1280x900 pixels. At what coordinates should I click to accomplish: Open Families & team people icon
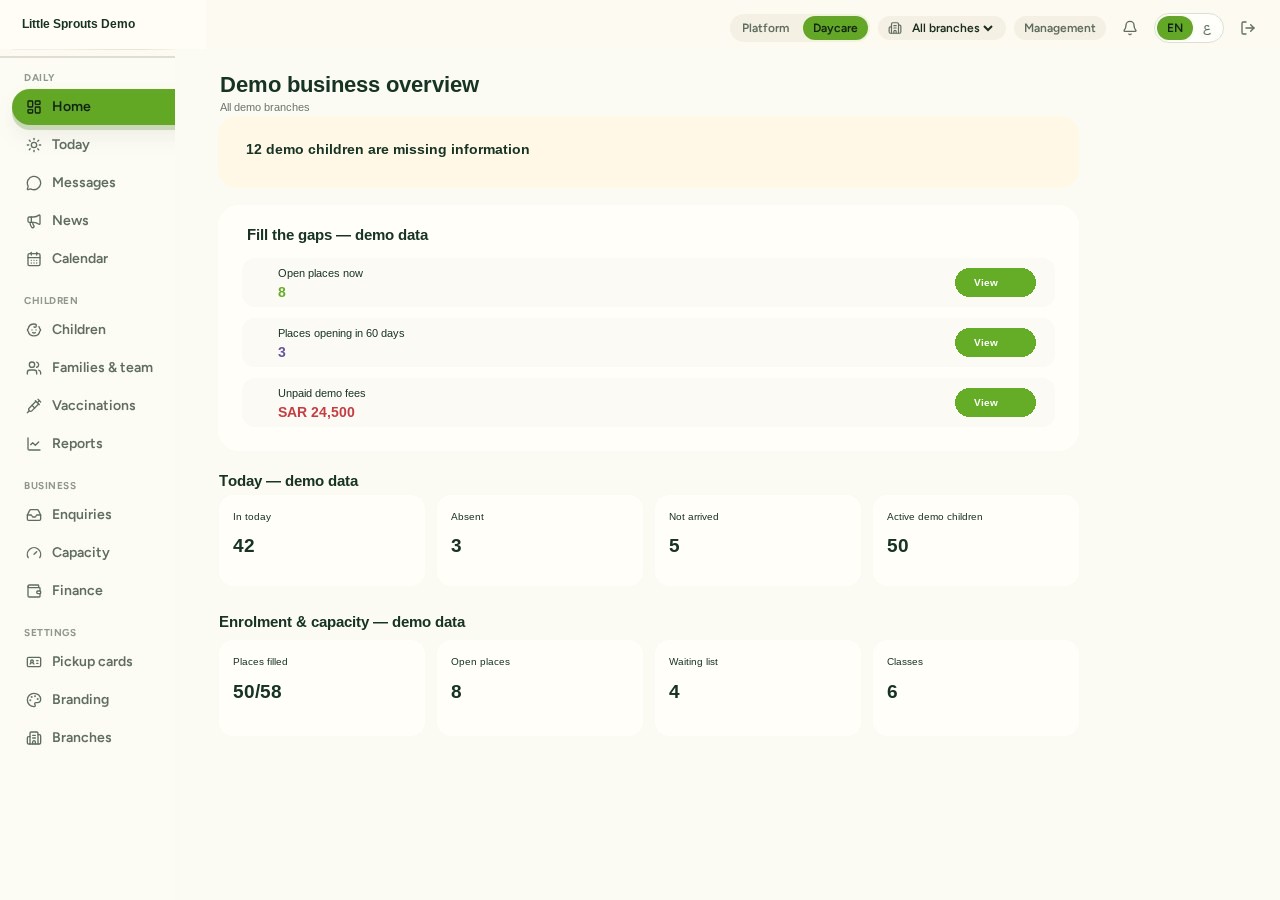tap(34, 368)
